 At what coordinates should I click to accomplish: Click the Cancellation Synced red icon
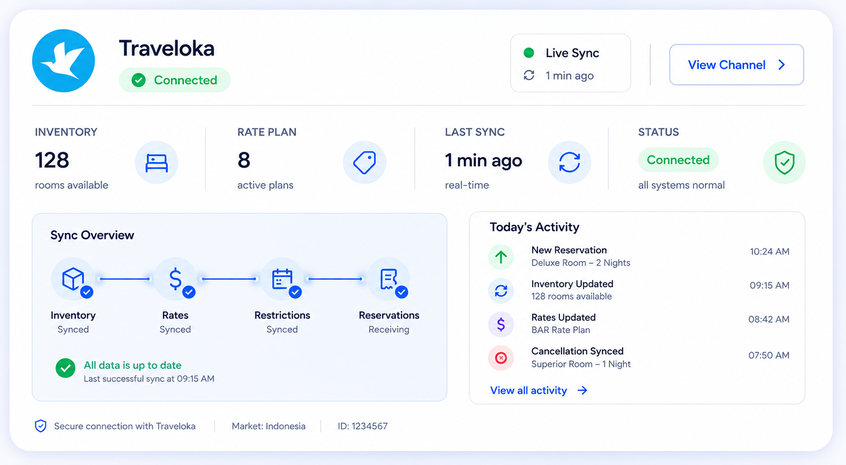(501, 358)
